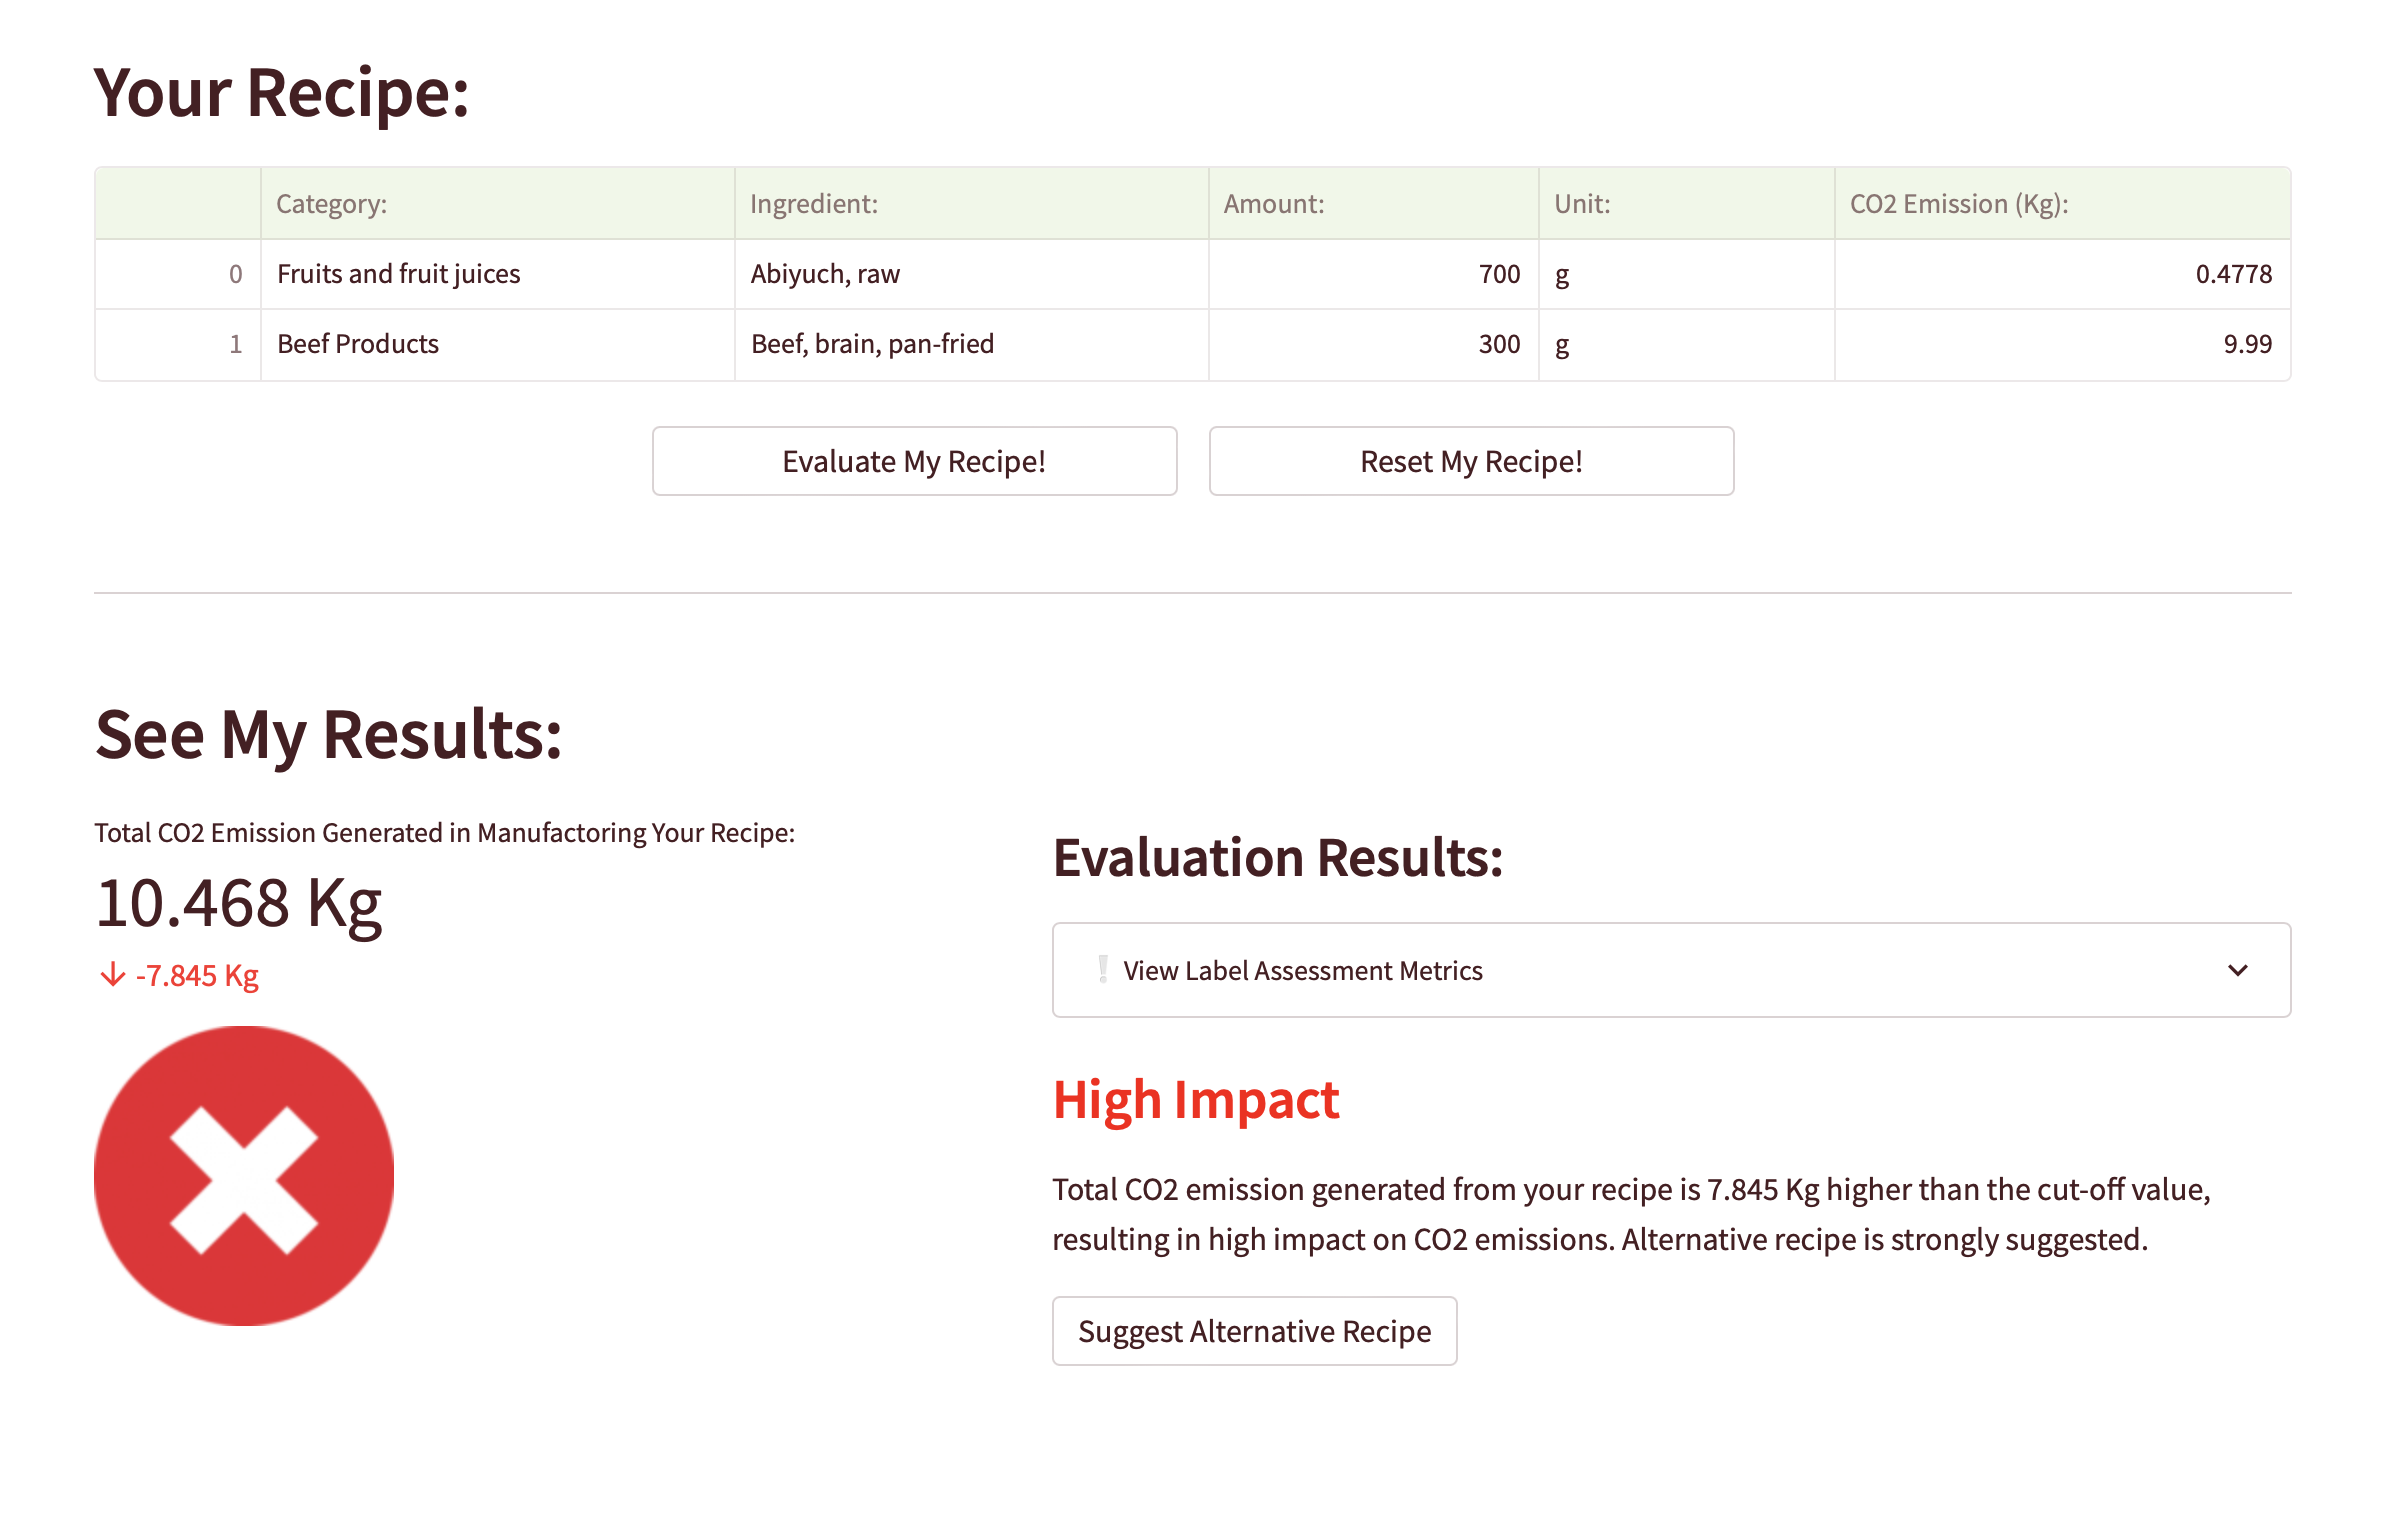Click the 10.468 Kg total metric value
This screenshot has width=2400, height=1514.
click(x=239, y=903)
